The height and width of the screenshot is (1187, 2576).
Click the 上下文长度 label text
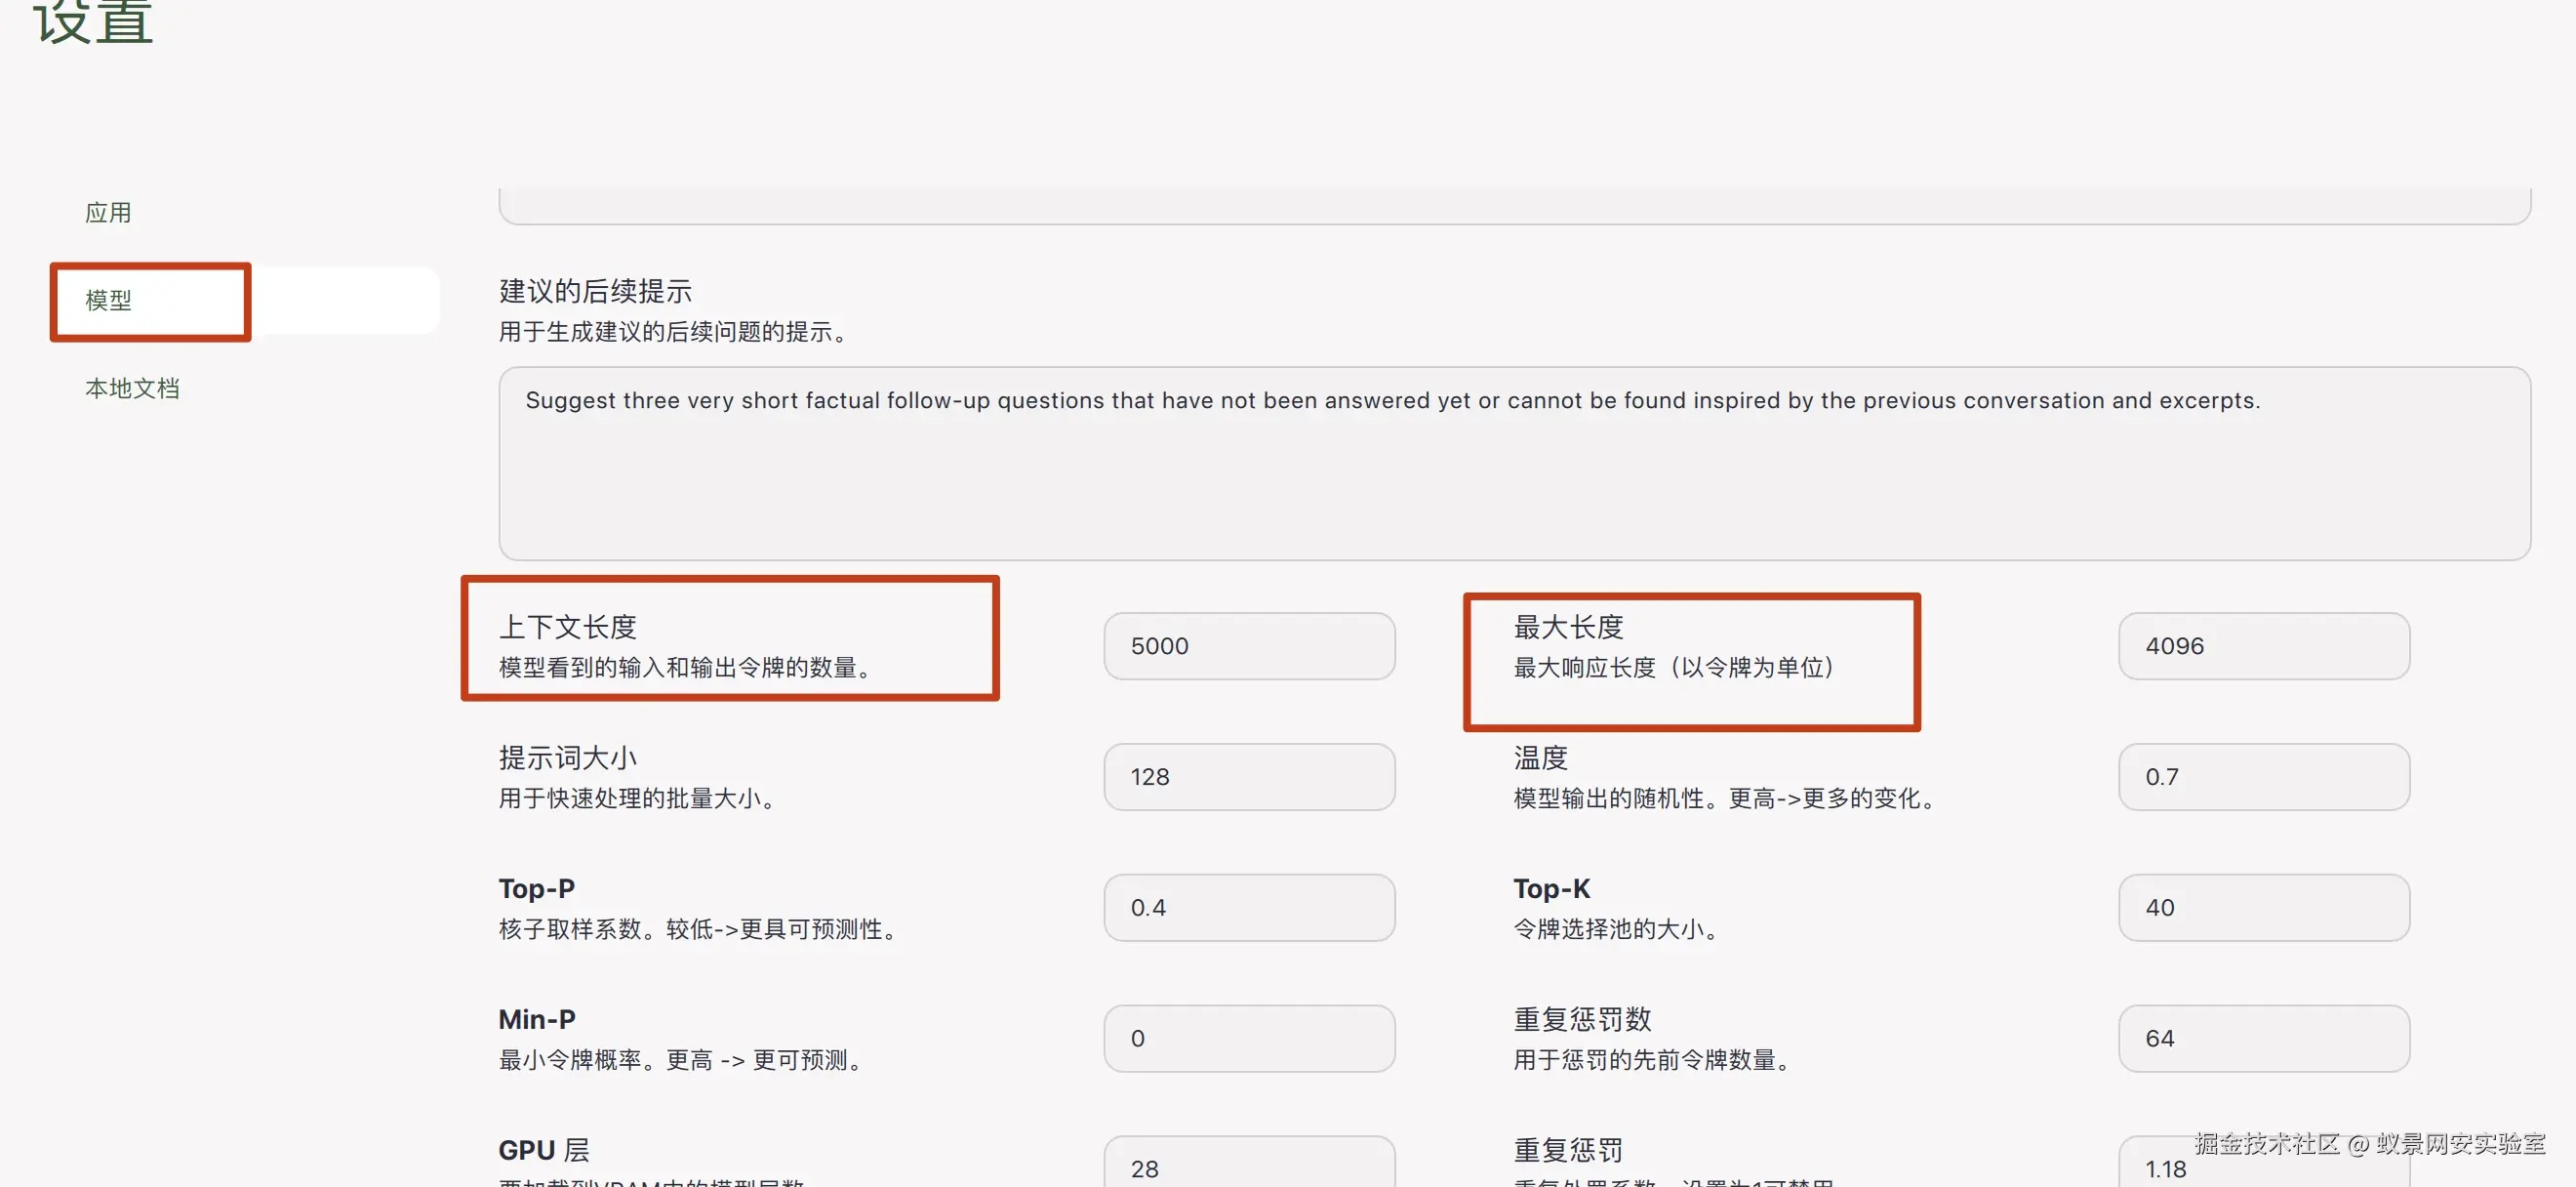tap(568, 627)
